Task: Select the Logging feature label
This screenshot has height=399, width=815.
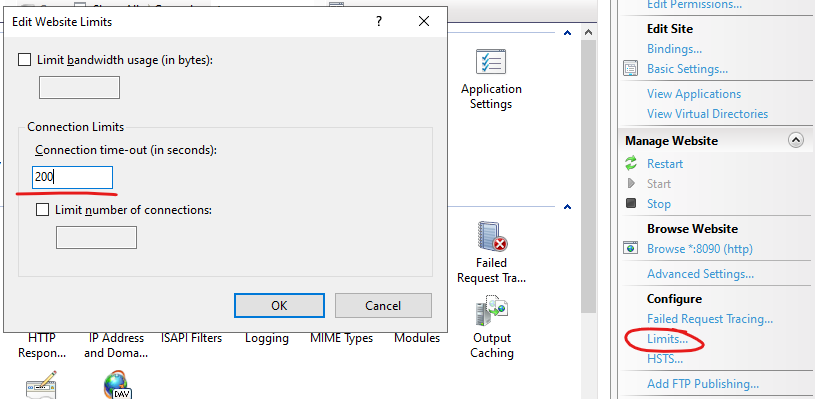Action: [x=267, y=338]
